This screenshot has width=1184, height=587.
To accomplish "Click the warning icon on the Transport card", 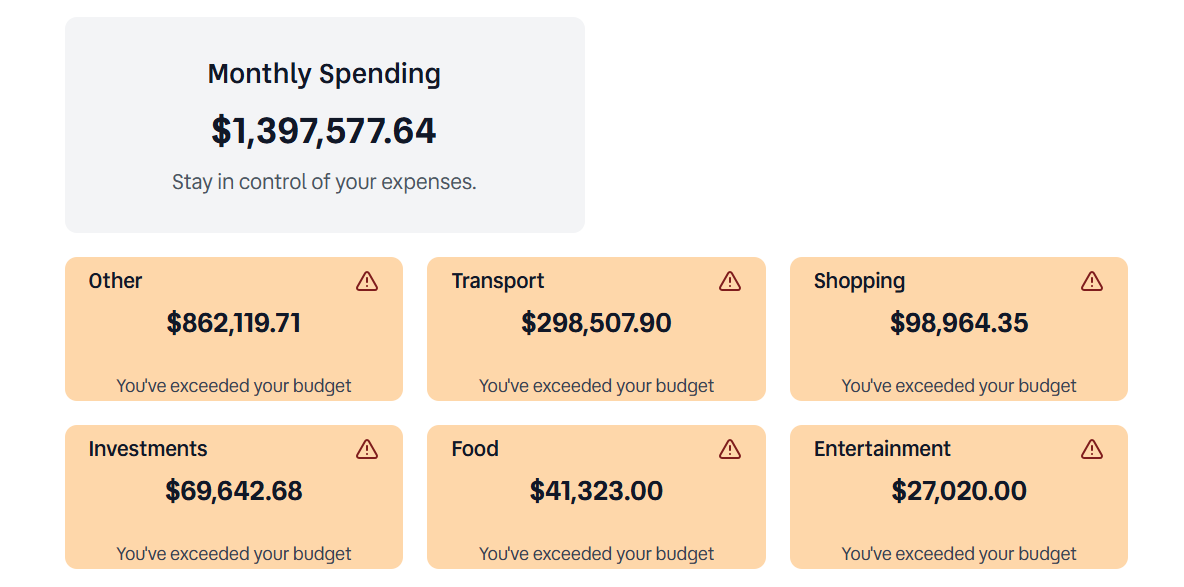I will [729, 281].
